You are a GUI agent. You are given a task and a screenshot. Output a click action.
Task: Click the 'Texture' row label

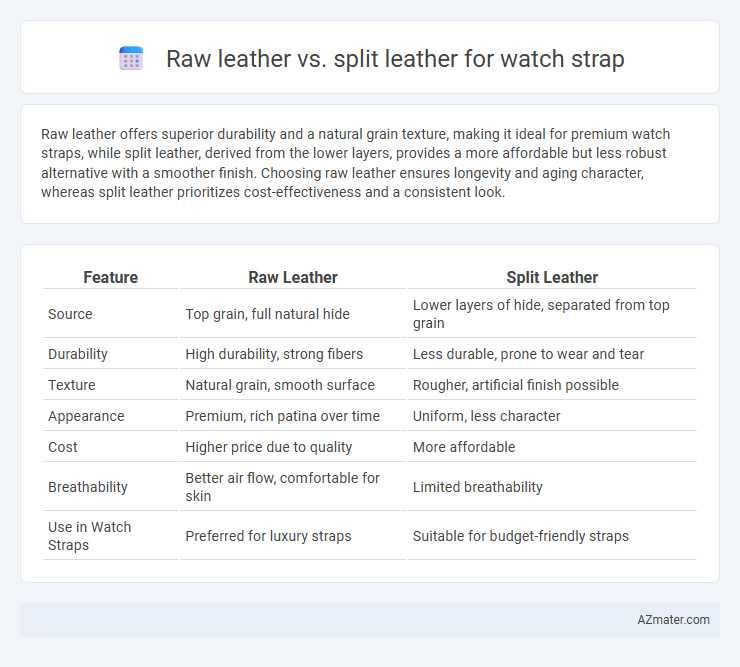tap(72, 385)
